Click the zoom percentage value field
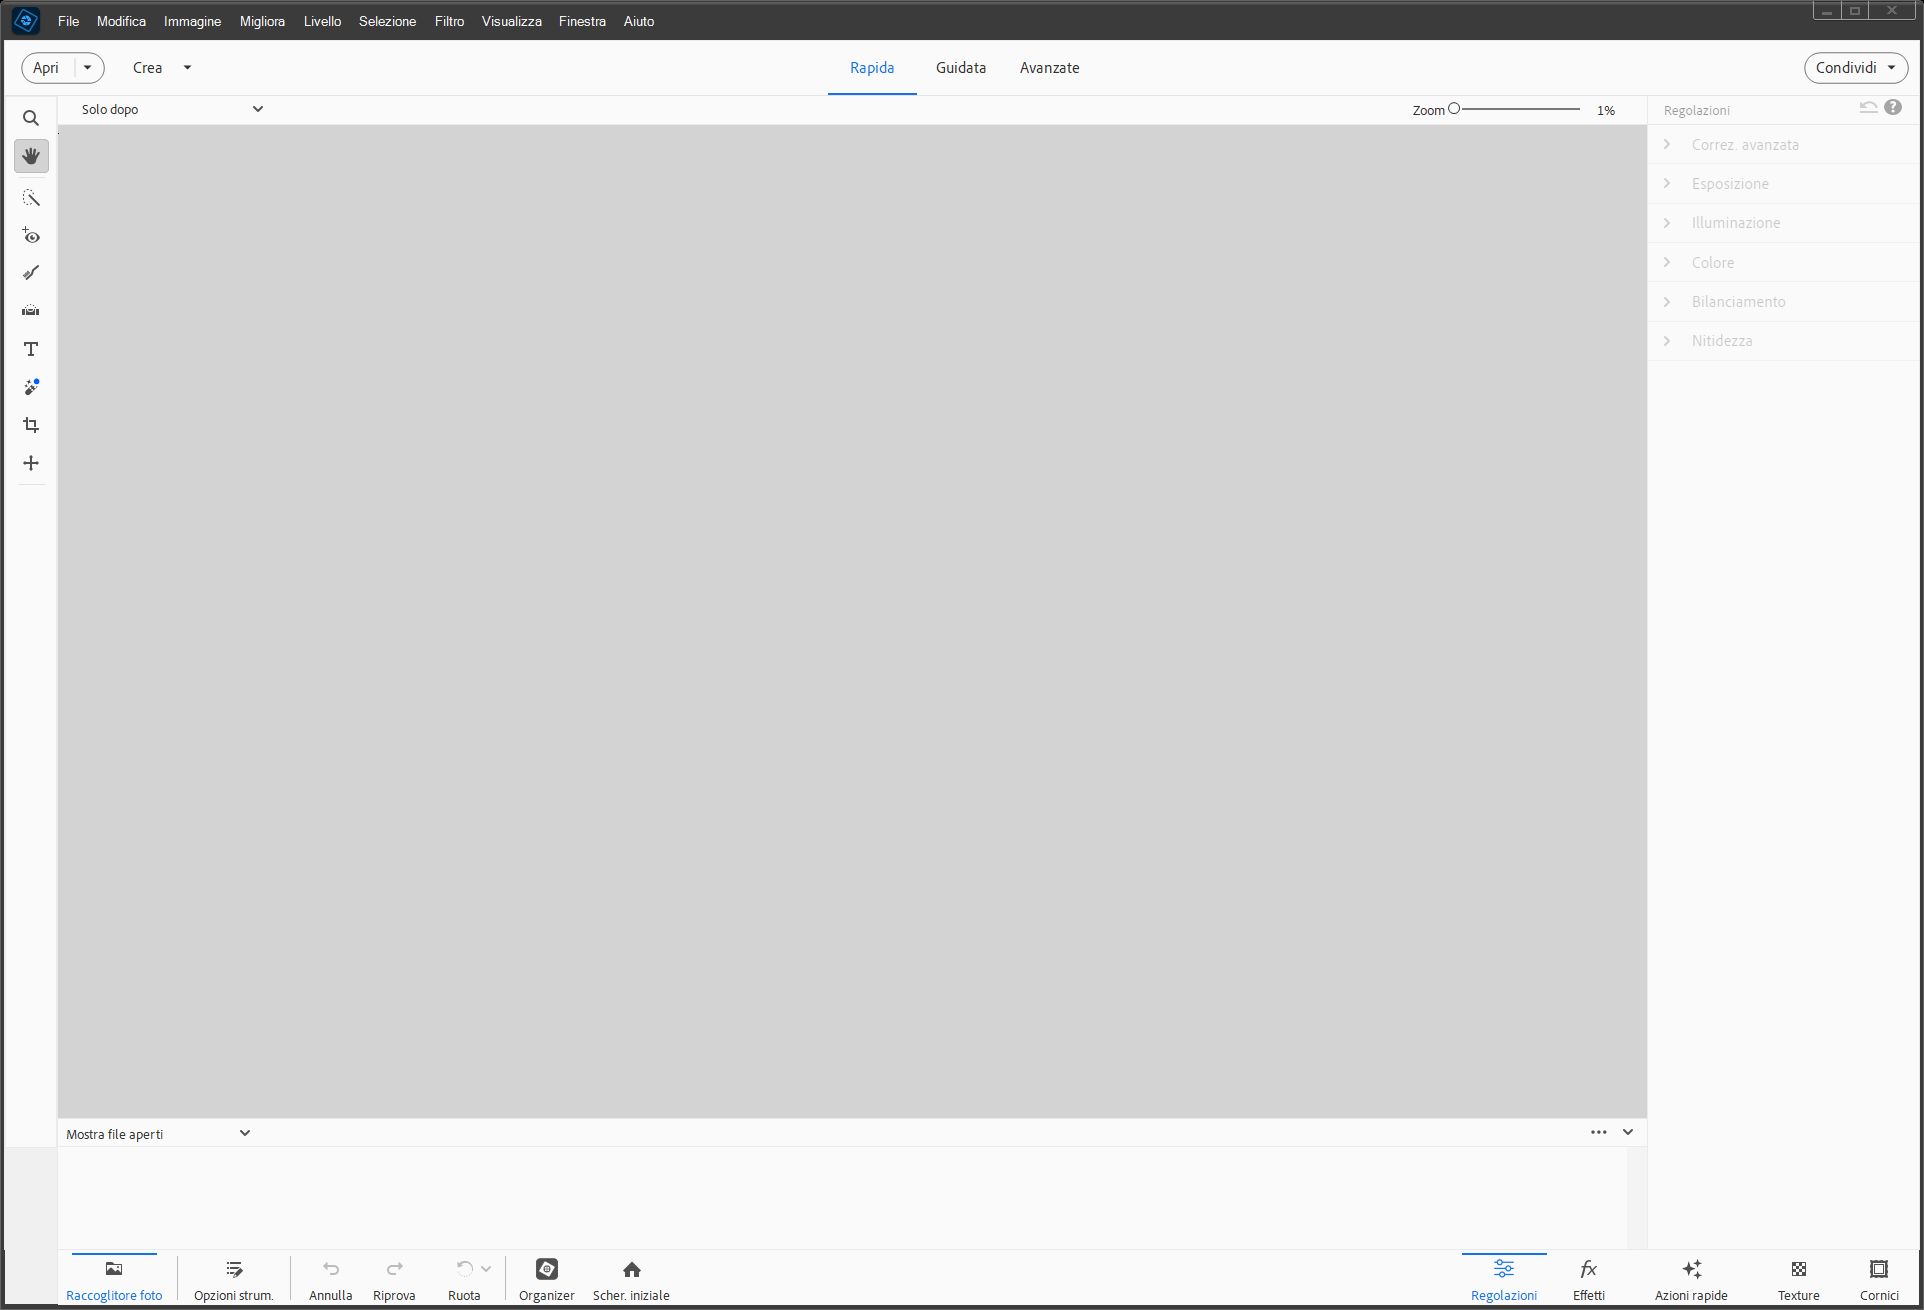 [x=1606, y=110]
